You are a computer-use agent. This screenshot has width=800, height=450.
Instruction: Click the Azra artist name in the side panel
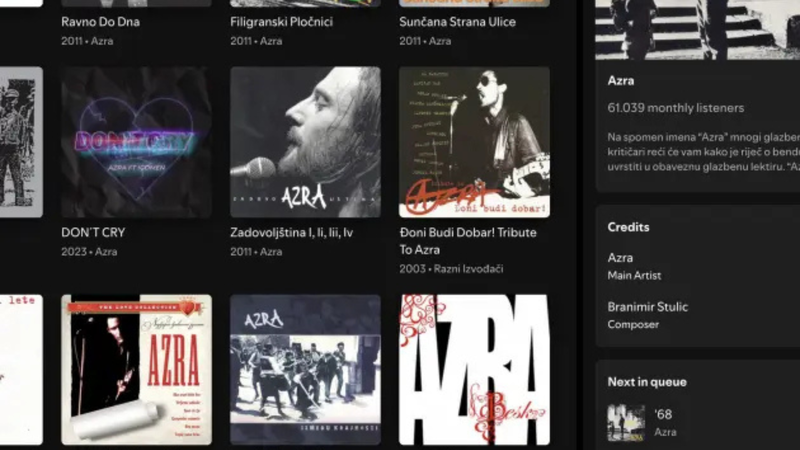(x=621, y=81)
